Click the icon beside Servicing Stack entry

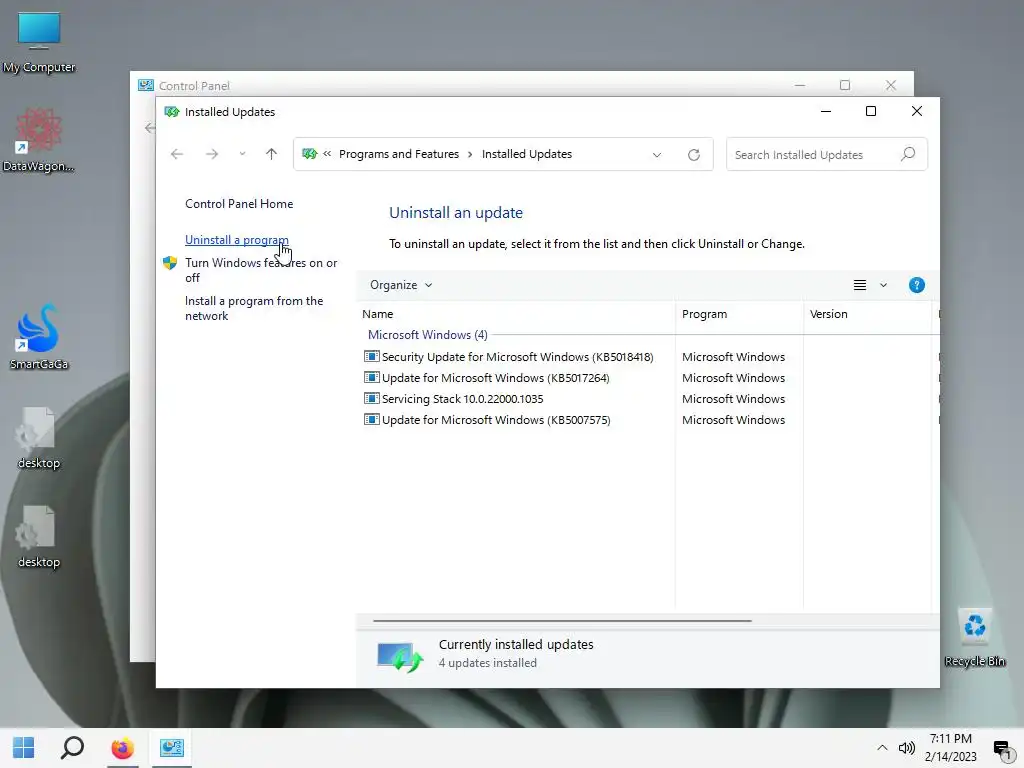click(x=372, y=398)
